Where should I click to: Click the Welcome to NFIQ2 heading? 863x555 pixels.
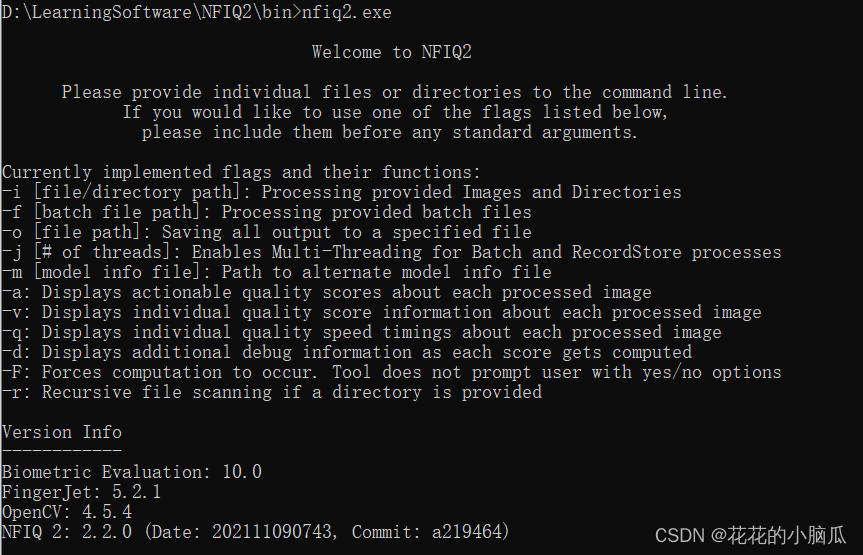point(392,52)
